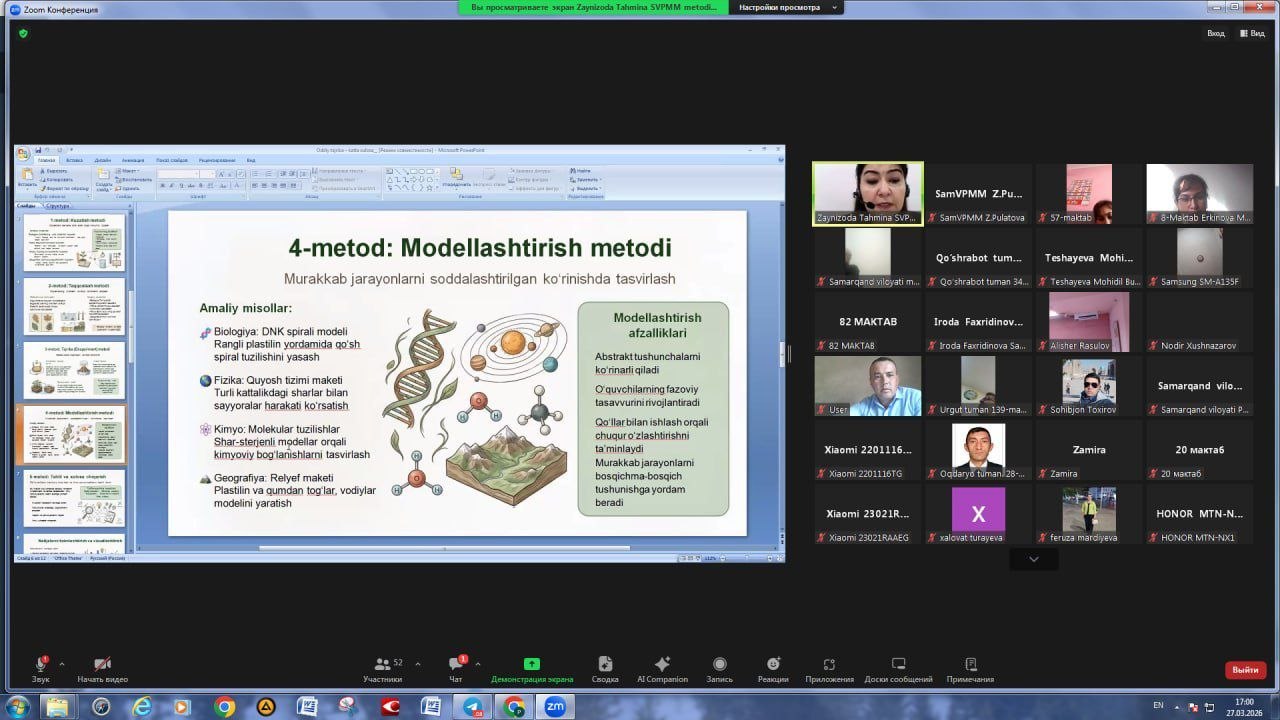1280x720 pixels.
Task: Start recording with Запись button
Action: (x=719, y=667)
